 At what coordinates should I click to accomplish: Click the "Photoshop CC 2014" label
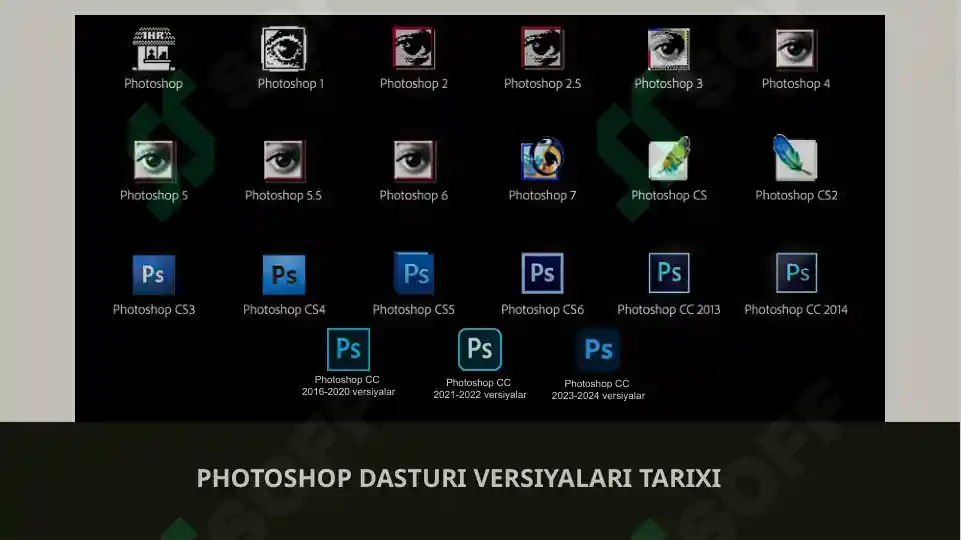(x=796, y=310)
